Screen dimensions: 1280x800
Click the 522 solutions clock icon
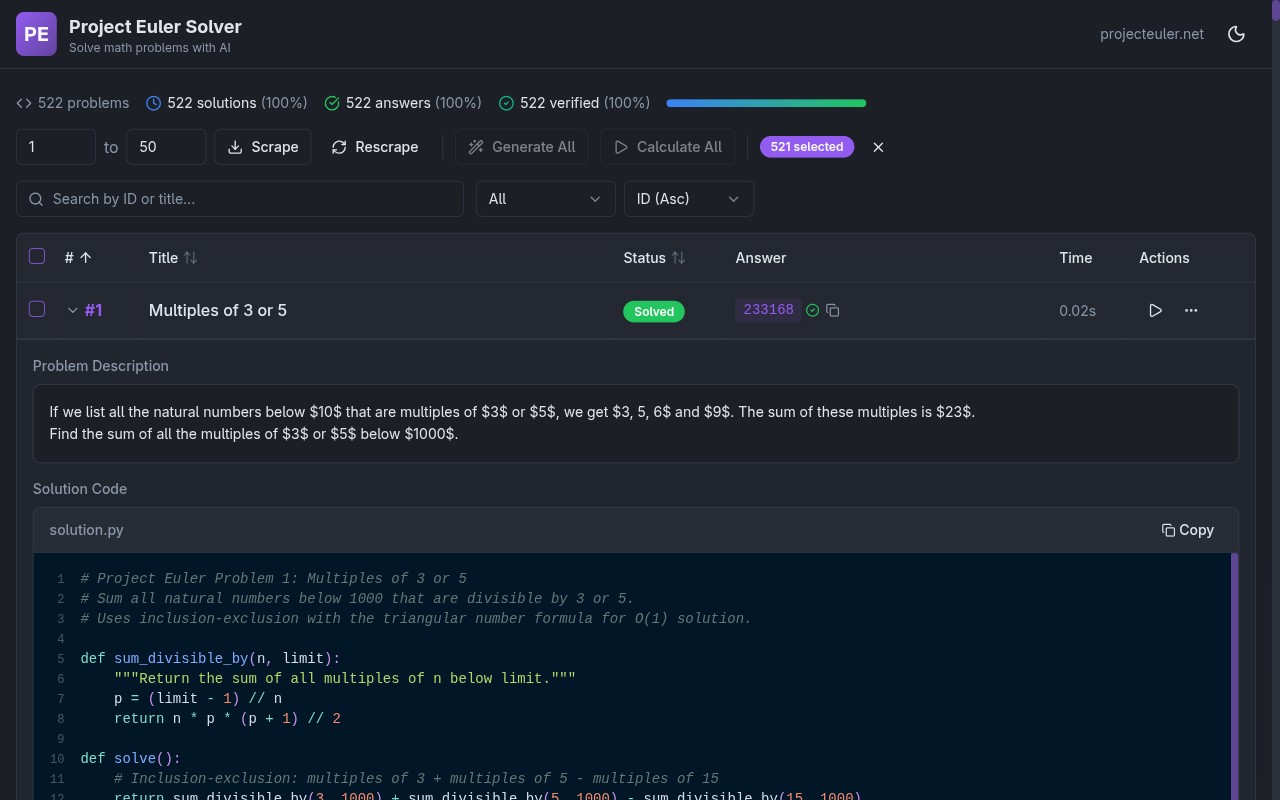154,103
